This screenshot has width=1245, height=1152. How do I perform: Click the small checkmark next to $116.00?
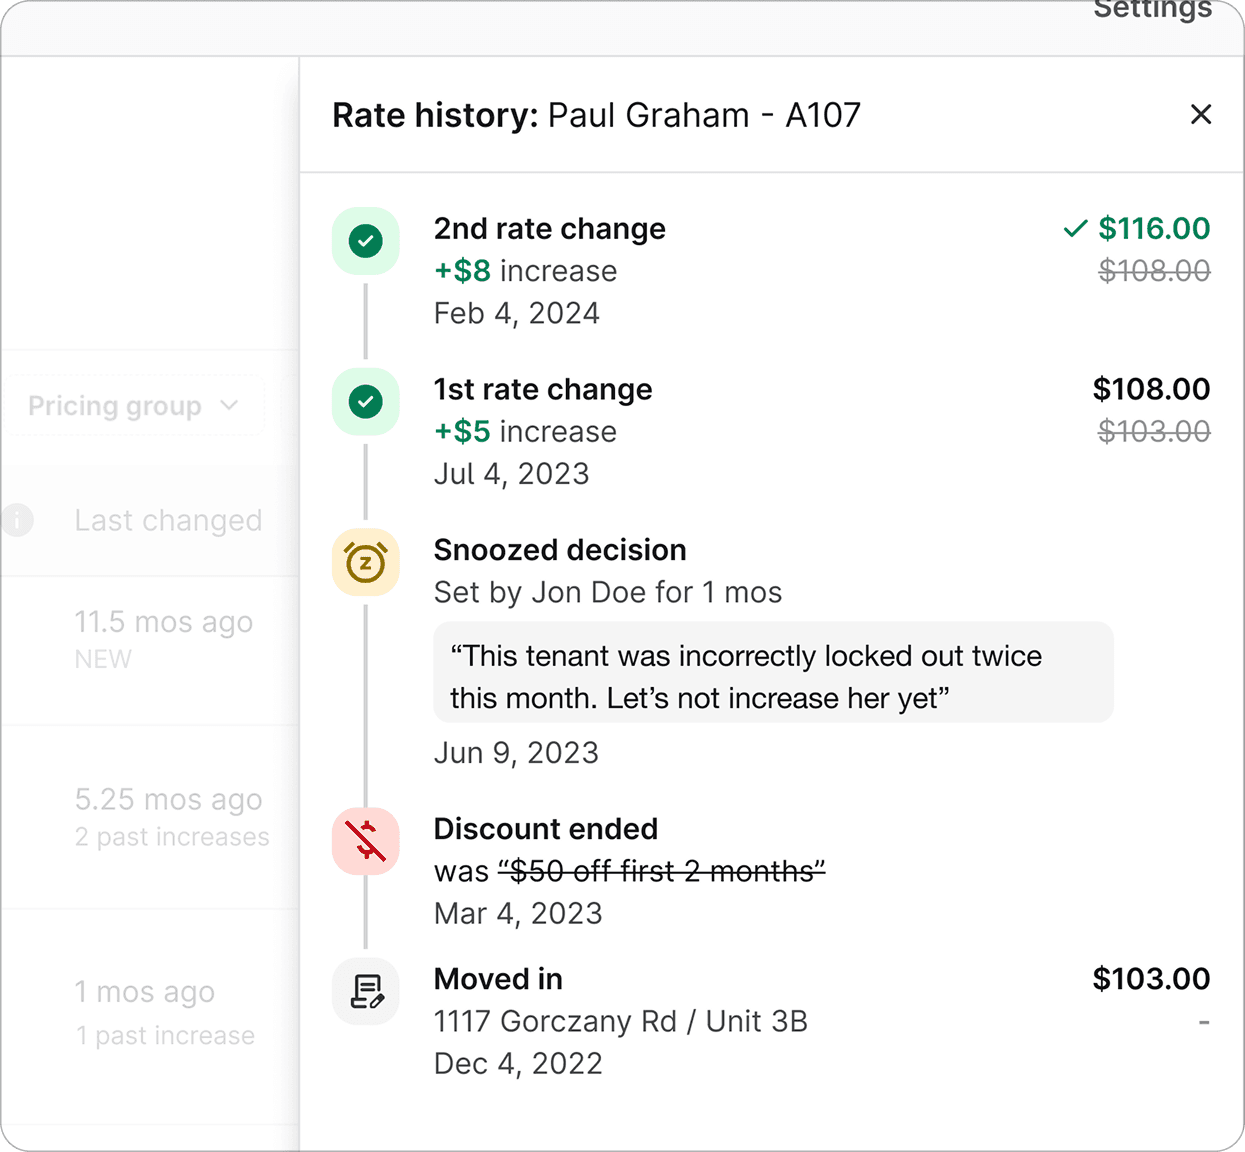(1075, 229)
